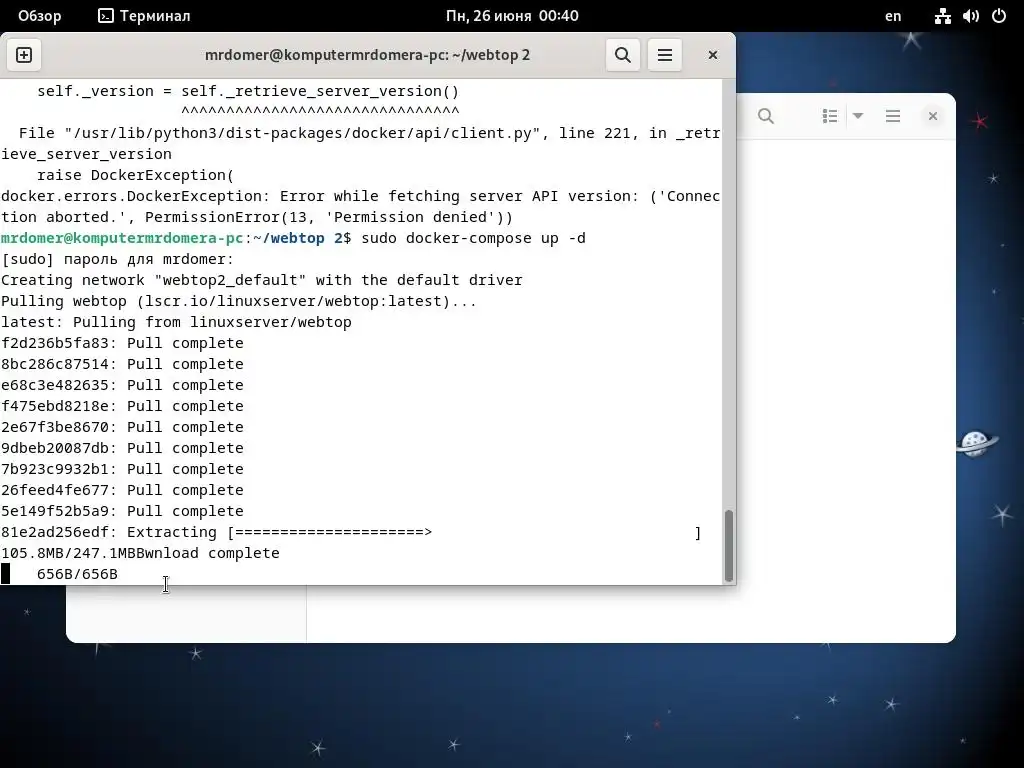The height and width of the screenshot is (768, 1024).
Task: Click 'Creating network "webtop2_default"' line
Action: click(261, 280)
